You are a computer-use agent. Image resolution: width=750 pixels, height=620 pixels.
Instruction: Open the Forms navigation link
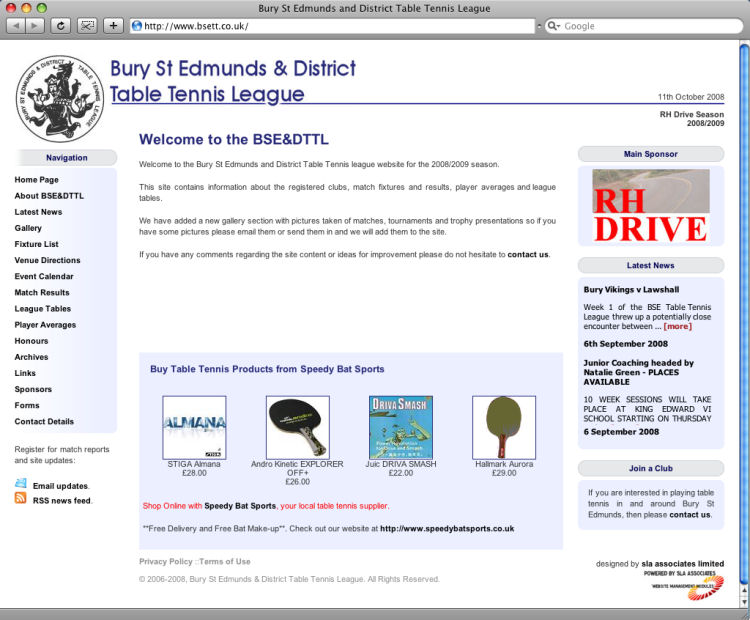[27, 406]
